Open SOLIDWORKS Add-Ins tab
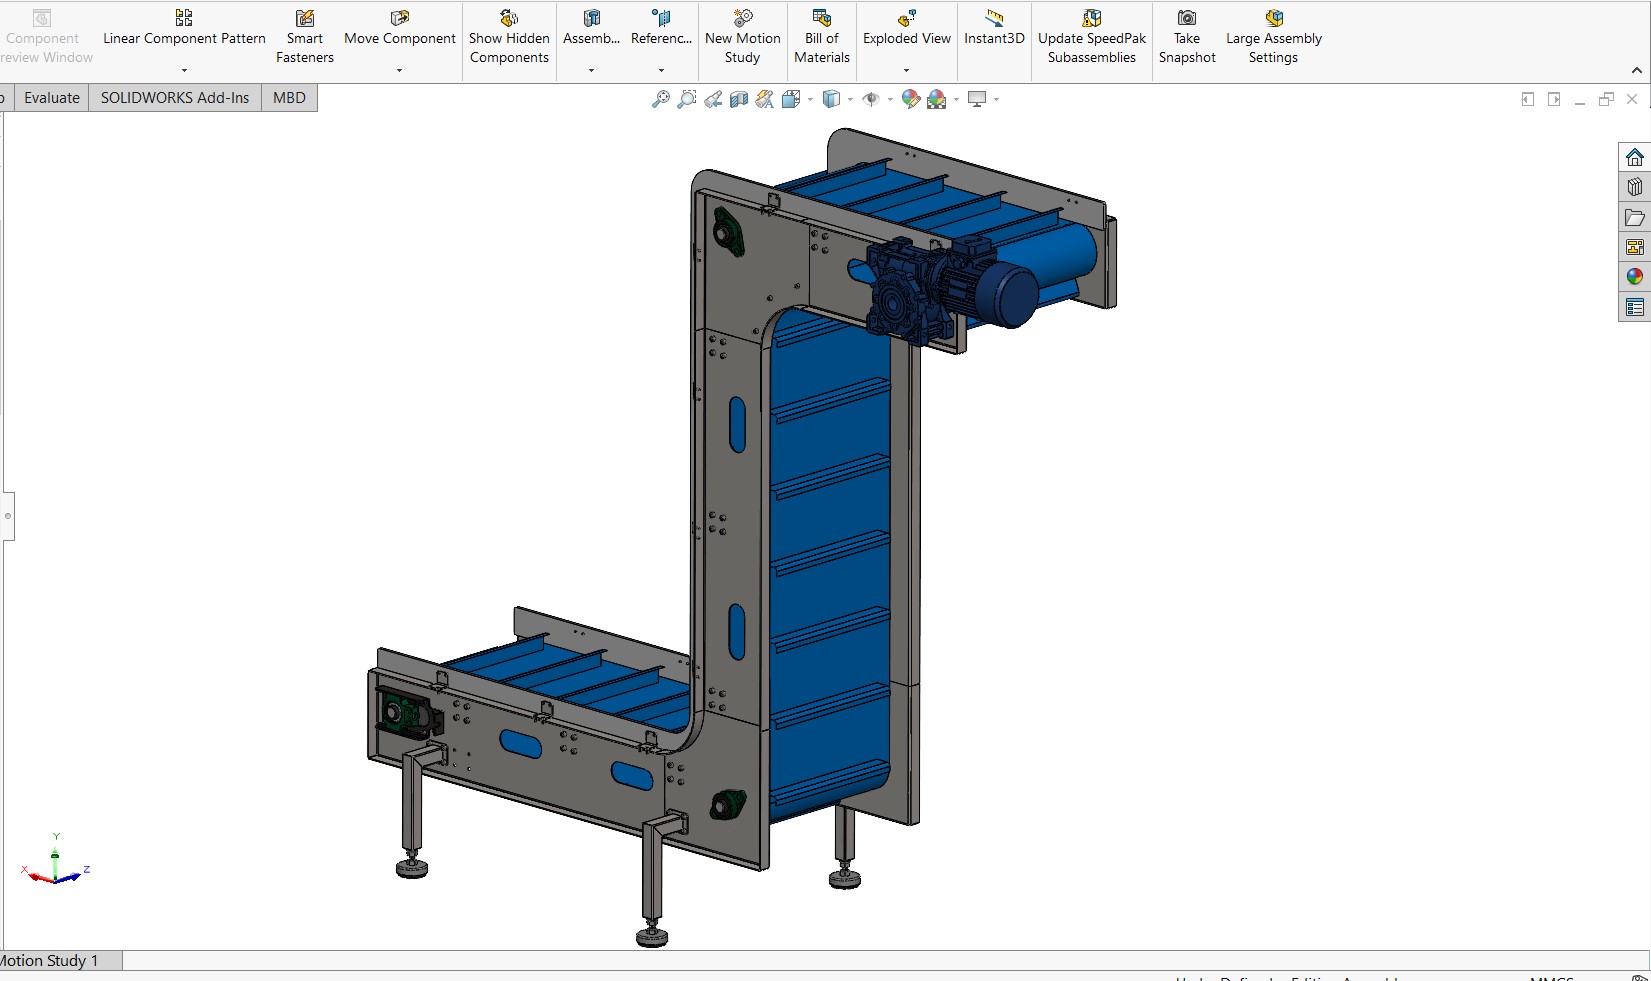Screen dimensions: 1651x981 pyautogui.click(x=175, y=98)
